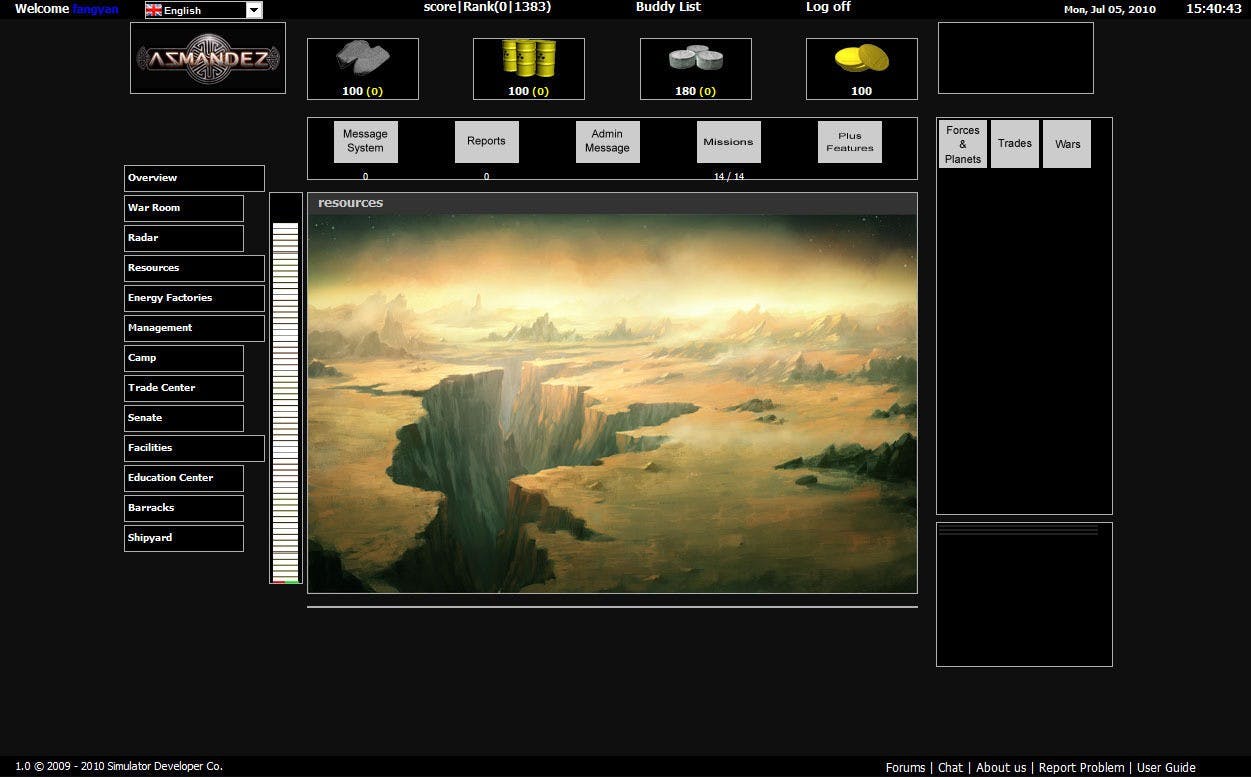Click the Asmandez logo
The height and width of the screenshot is (777, 1251).
pos(208,59)
